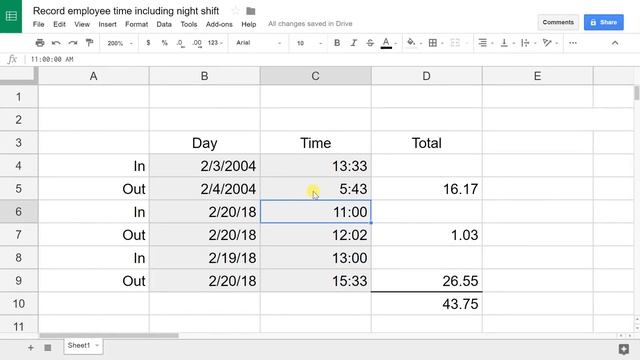Add a new sheet
This screenshot has height=360, width=640.
31,348
